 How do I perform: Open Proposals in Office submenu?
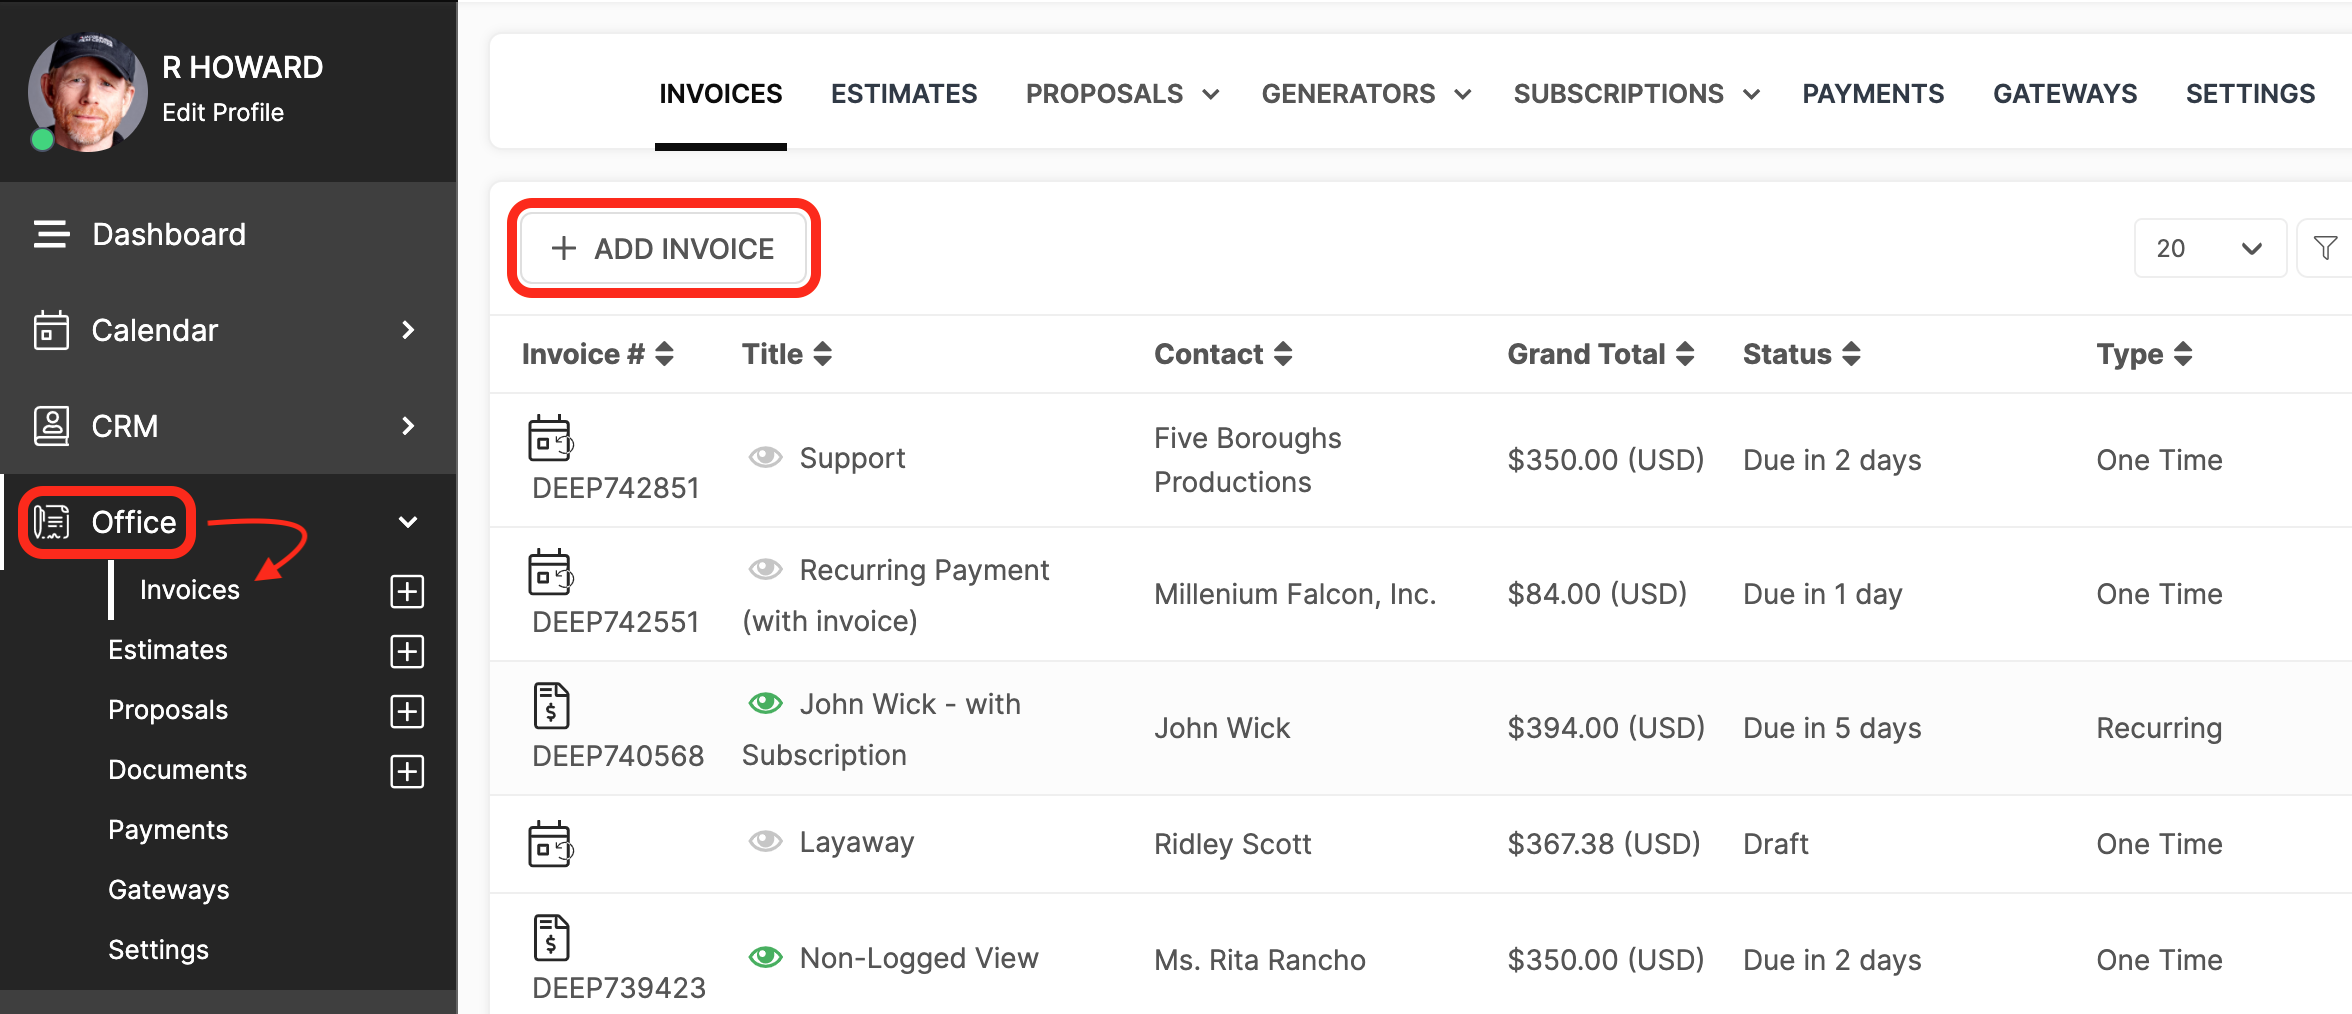pos(168,710)
